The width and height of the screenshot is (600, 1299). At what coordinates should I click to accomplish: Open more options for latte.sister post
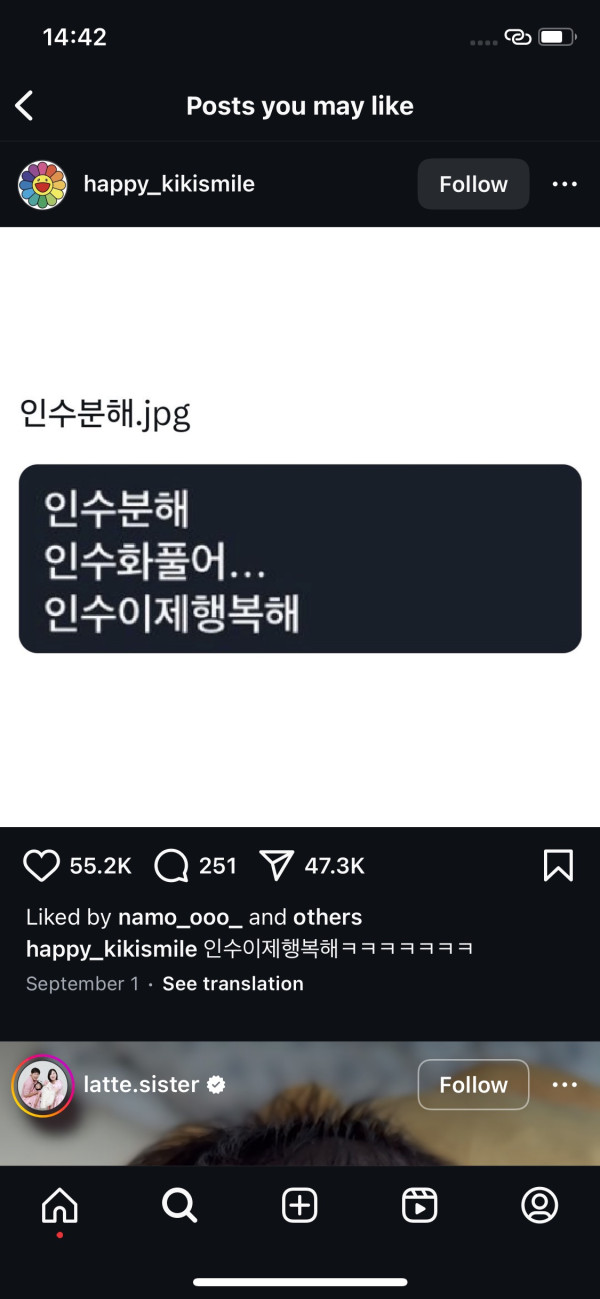pyautogui.click(x=565, y=1085)
